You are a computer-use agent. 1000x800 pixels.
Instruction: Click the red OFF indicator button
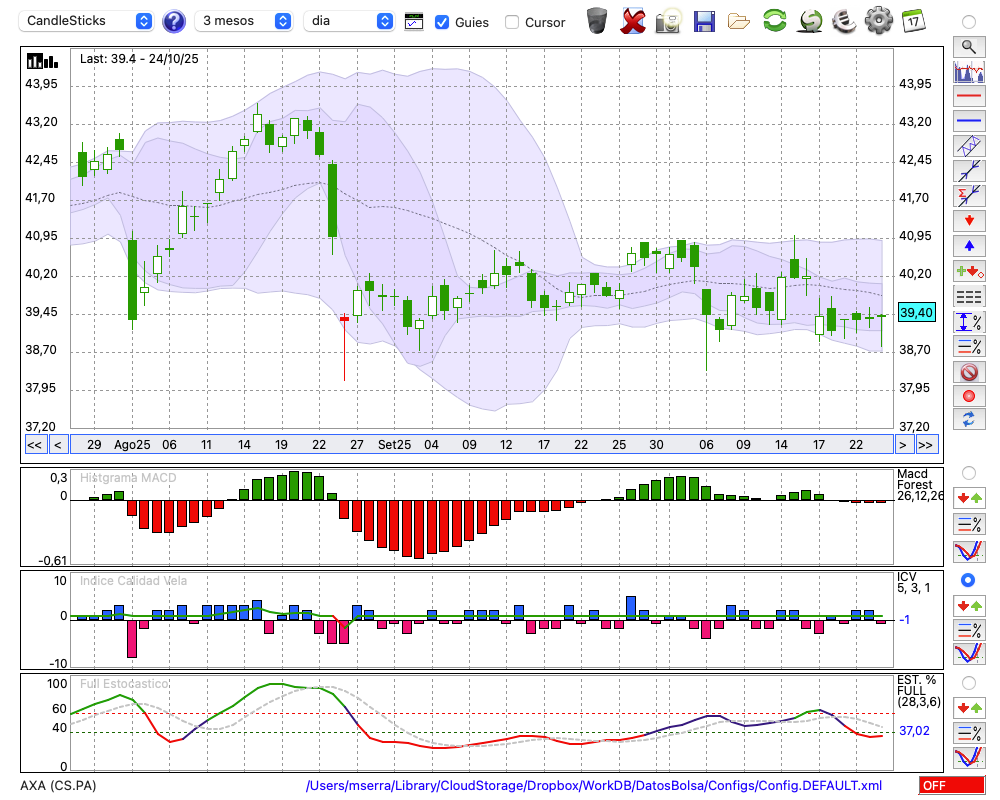point(950,786)
